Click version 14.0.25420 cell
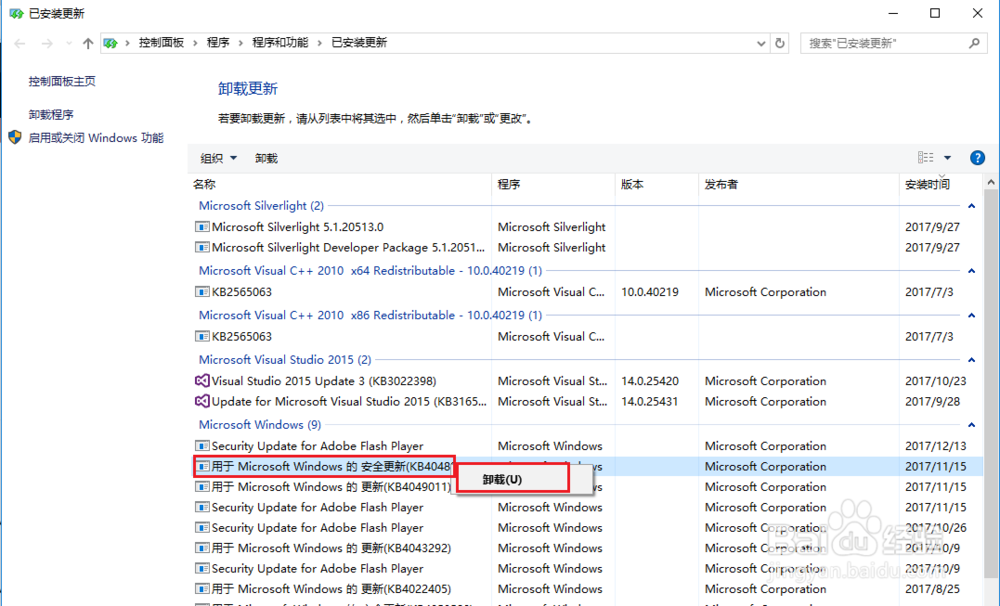 point(650,381)
